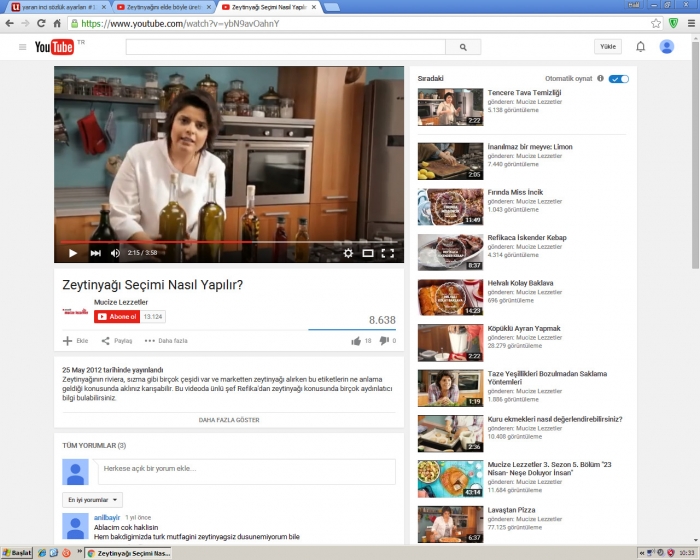Click the Yükle upload button

pos(608,46)
